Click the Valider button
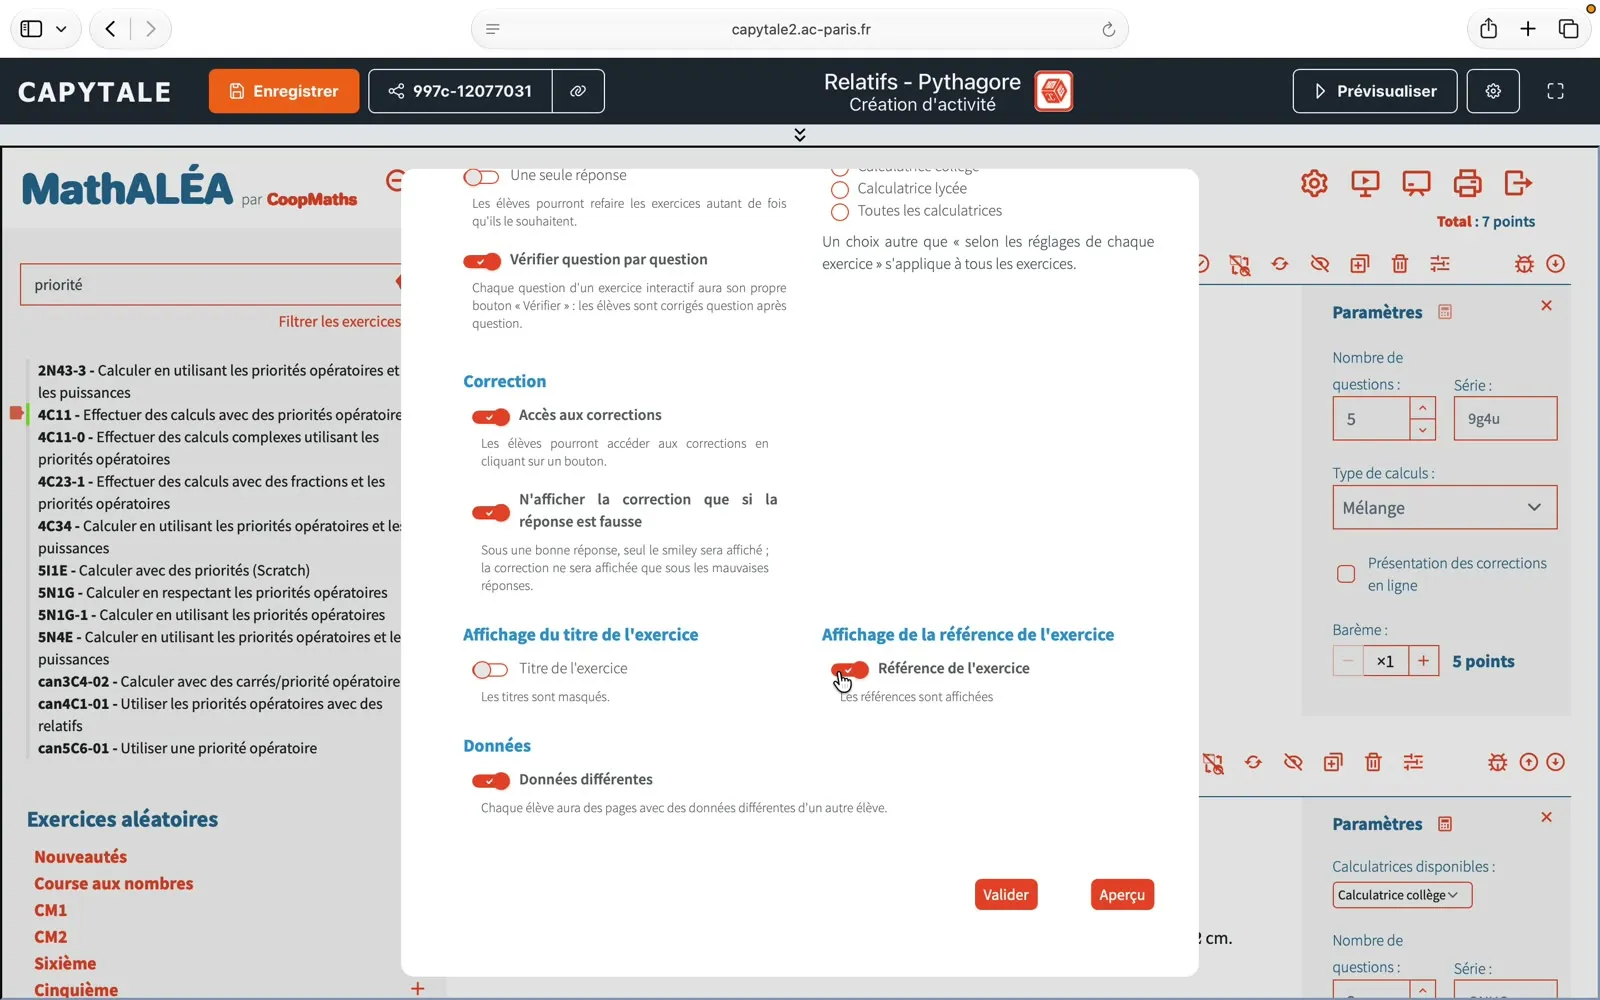This screenshot has height=1000, width=1600. point(1006,895)
